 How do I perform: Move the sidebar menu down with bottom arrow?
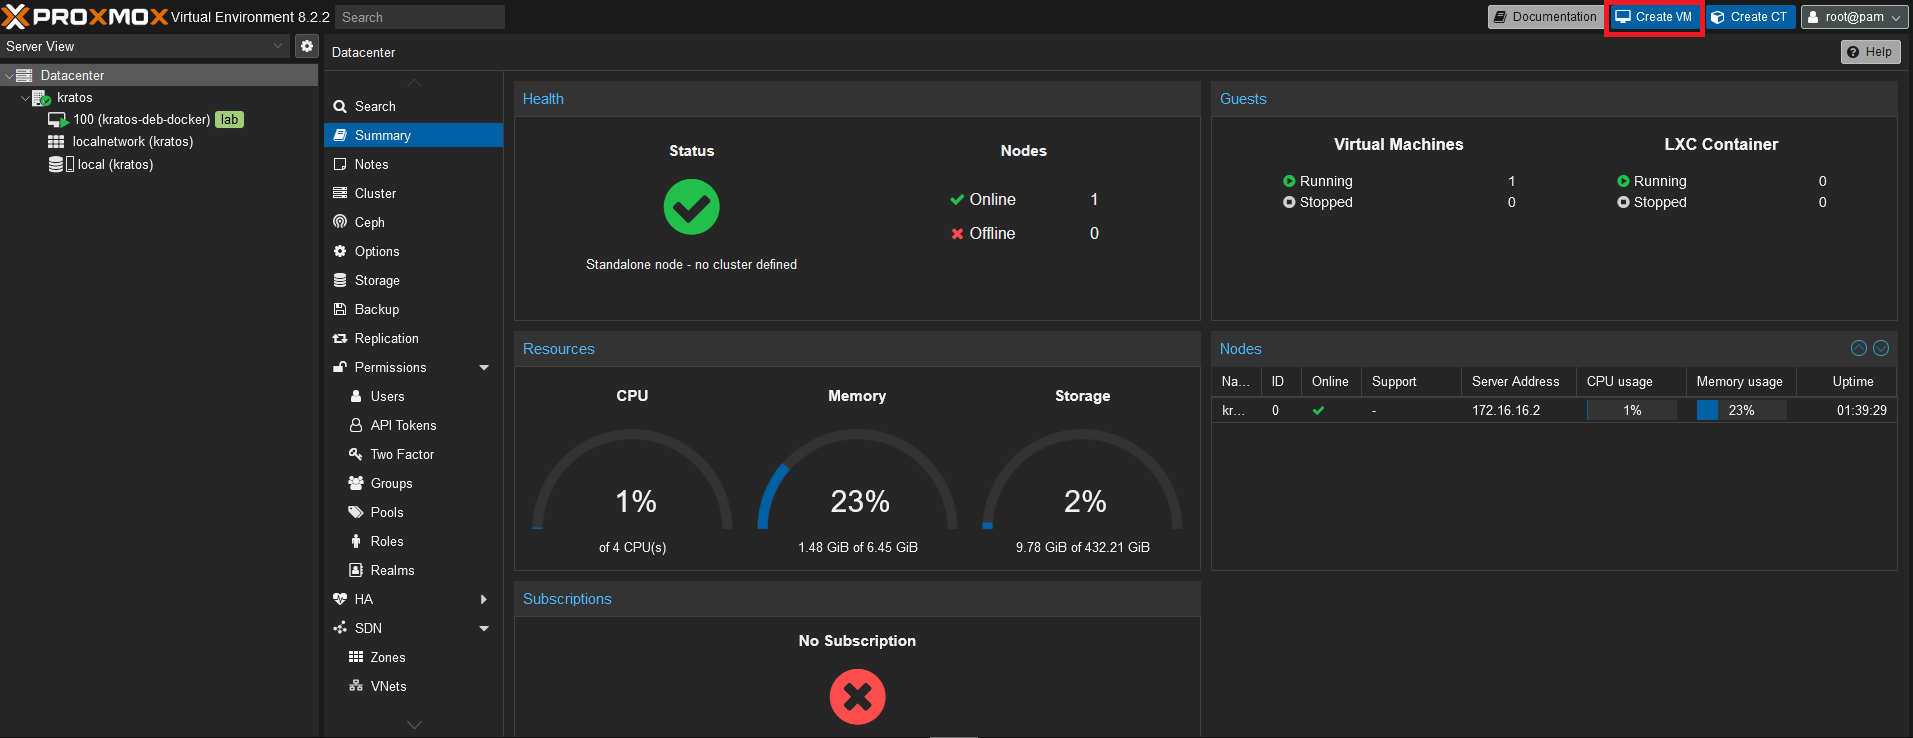coord(414,725)
